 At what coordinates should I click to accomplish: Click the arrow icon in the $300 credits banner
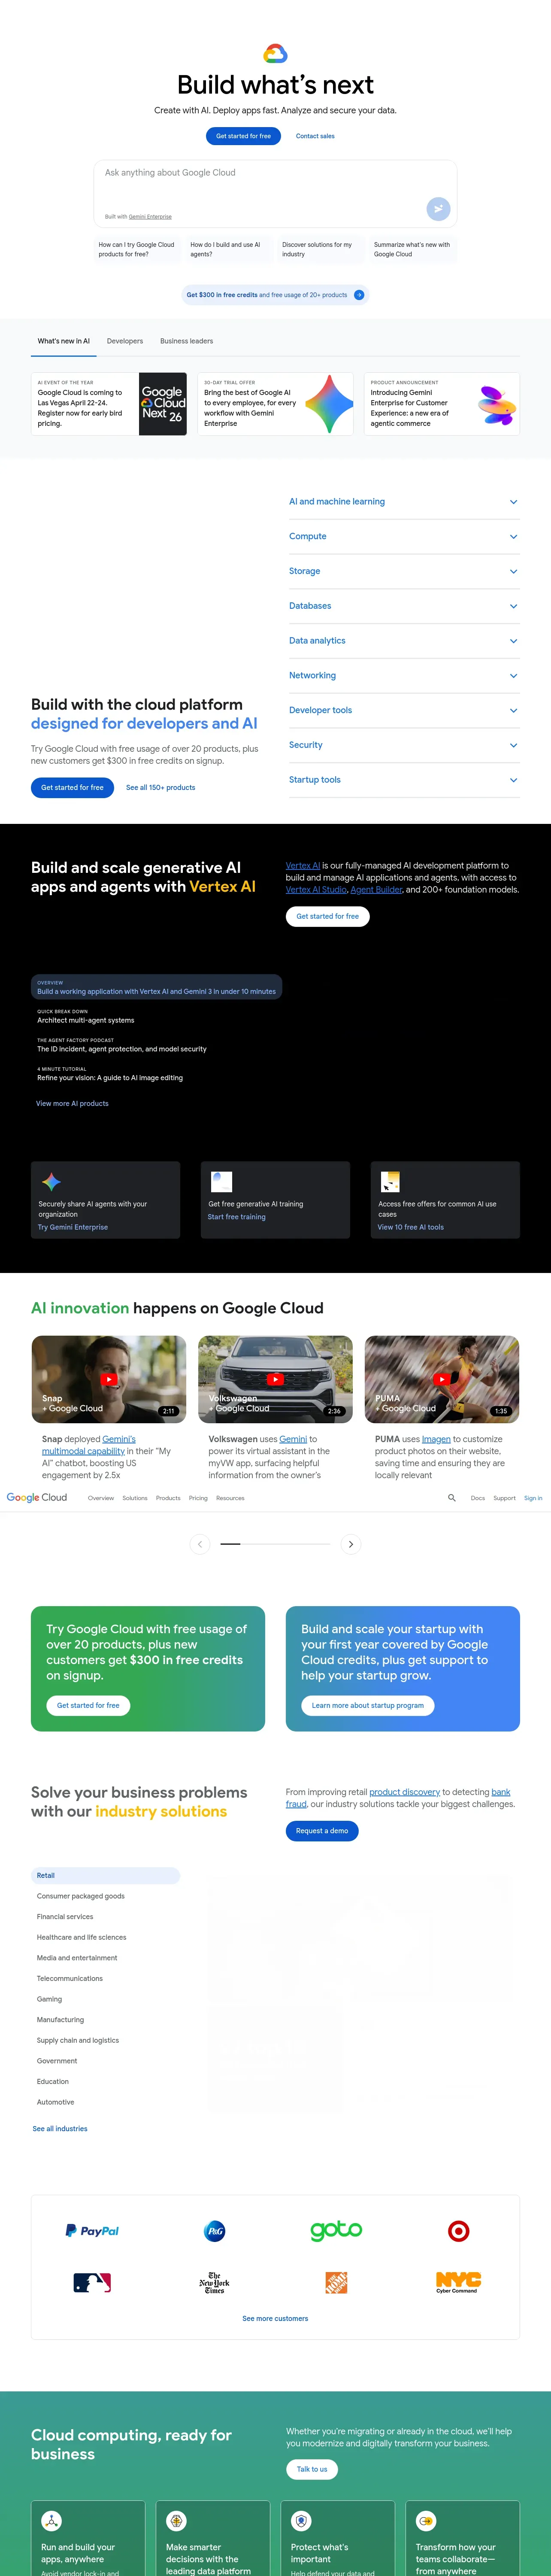(x=359, y=295)
